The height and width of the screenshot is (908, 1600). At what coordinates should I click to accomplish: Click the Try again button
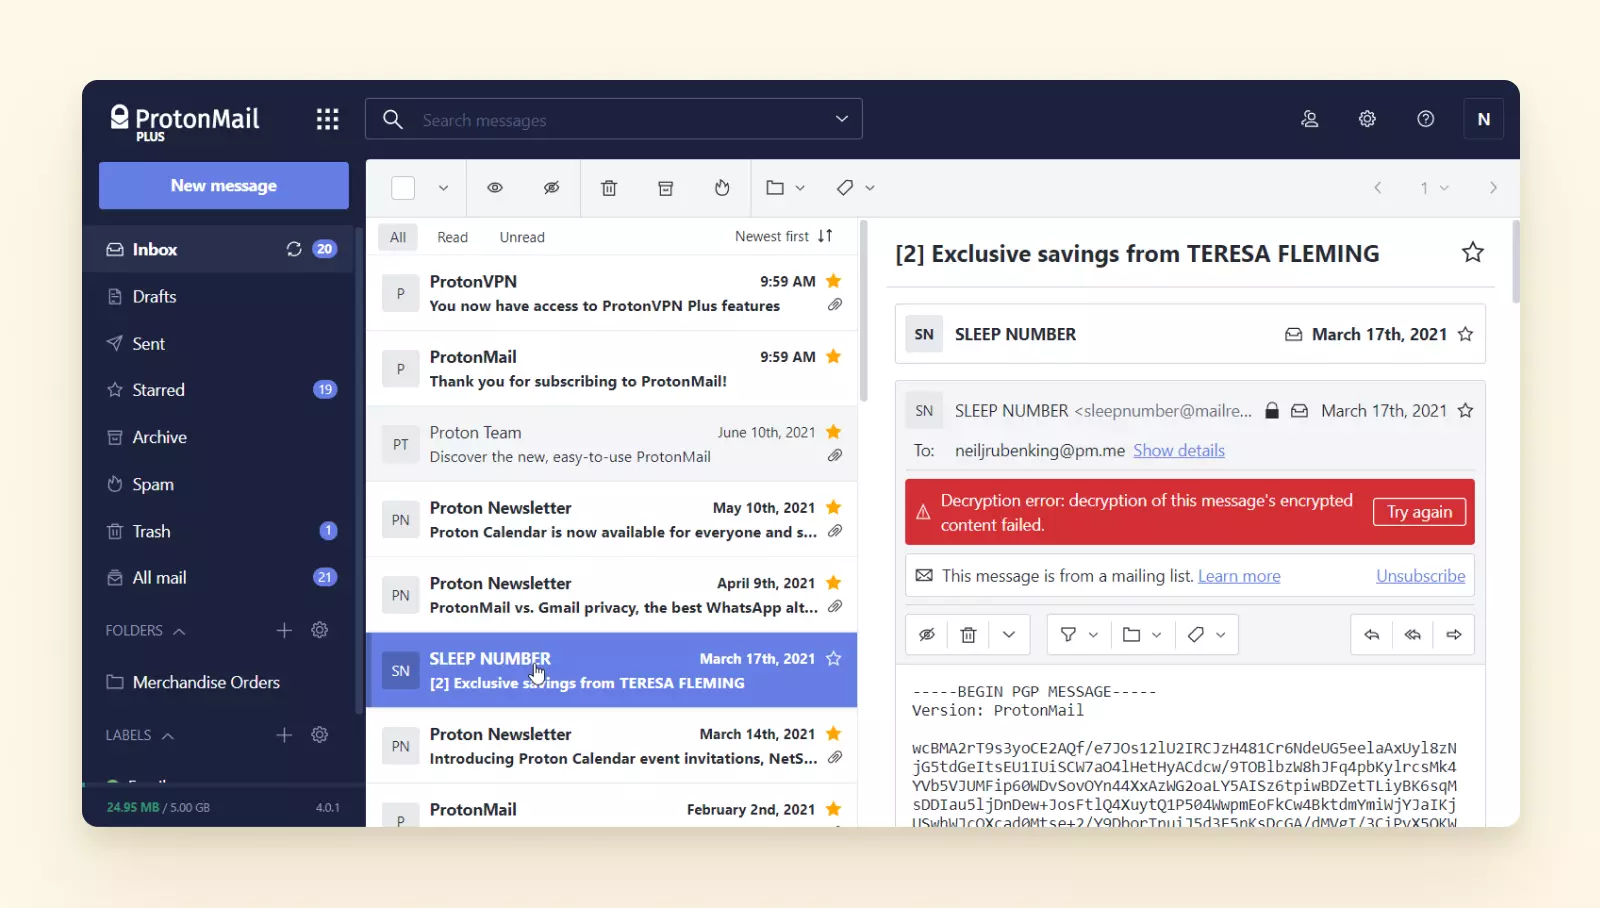[x=1419, y=512]
